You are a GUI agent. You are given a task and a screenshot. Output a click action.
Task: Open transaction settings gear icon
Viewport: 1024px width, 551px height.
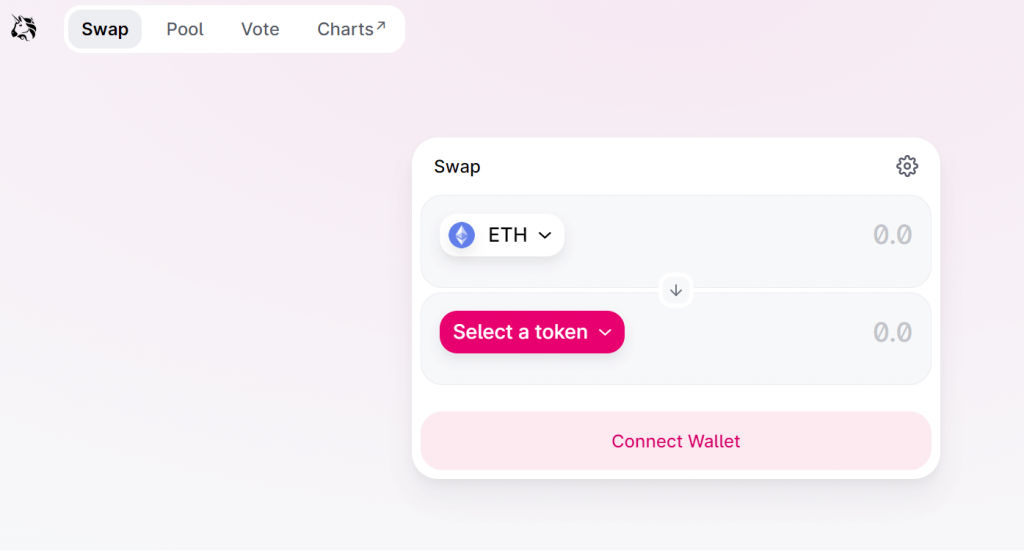tap(906, 166)
